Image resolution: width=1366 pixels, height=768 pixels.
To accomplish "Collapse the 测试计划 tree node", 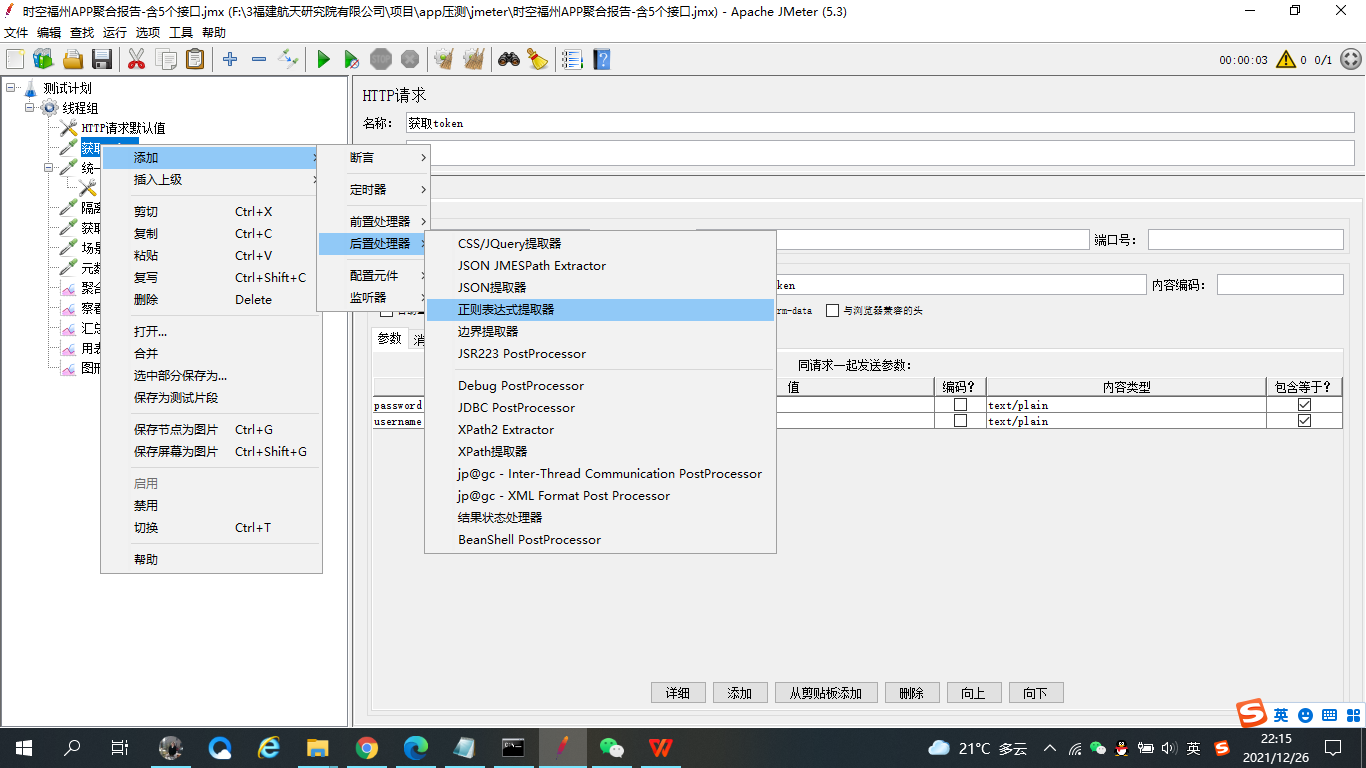I will pos(10,88).
